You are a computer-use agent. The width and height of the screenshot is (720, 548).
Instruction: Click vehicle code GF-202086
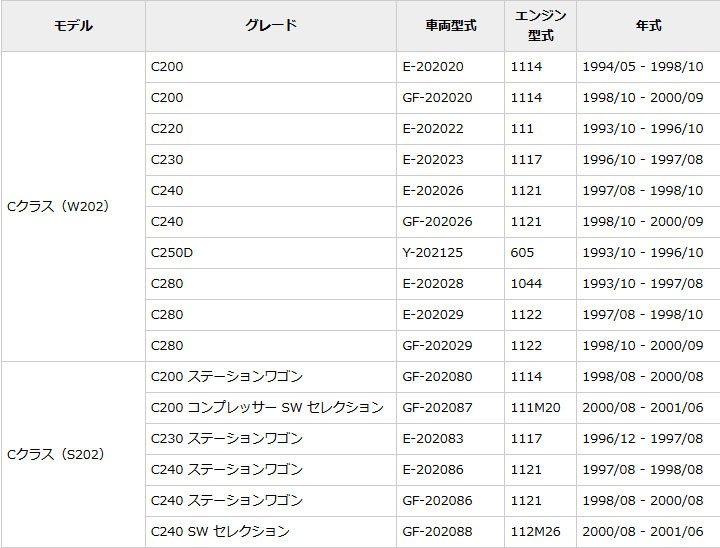pos(437,501)
